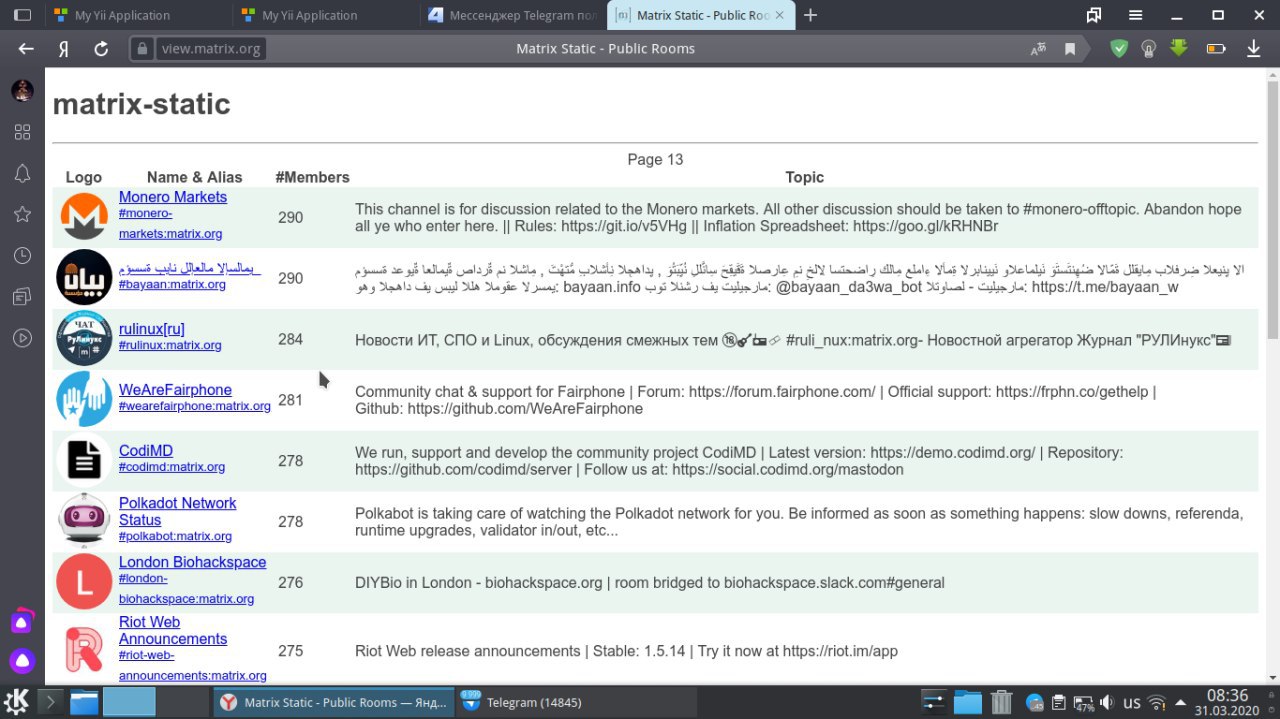Open browsing history clock in the sidebar
This screenshot has width=1280, height=719.
(x=22, y=256)
